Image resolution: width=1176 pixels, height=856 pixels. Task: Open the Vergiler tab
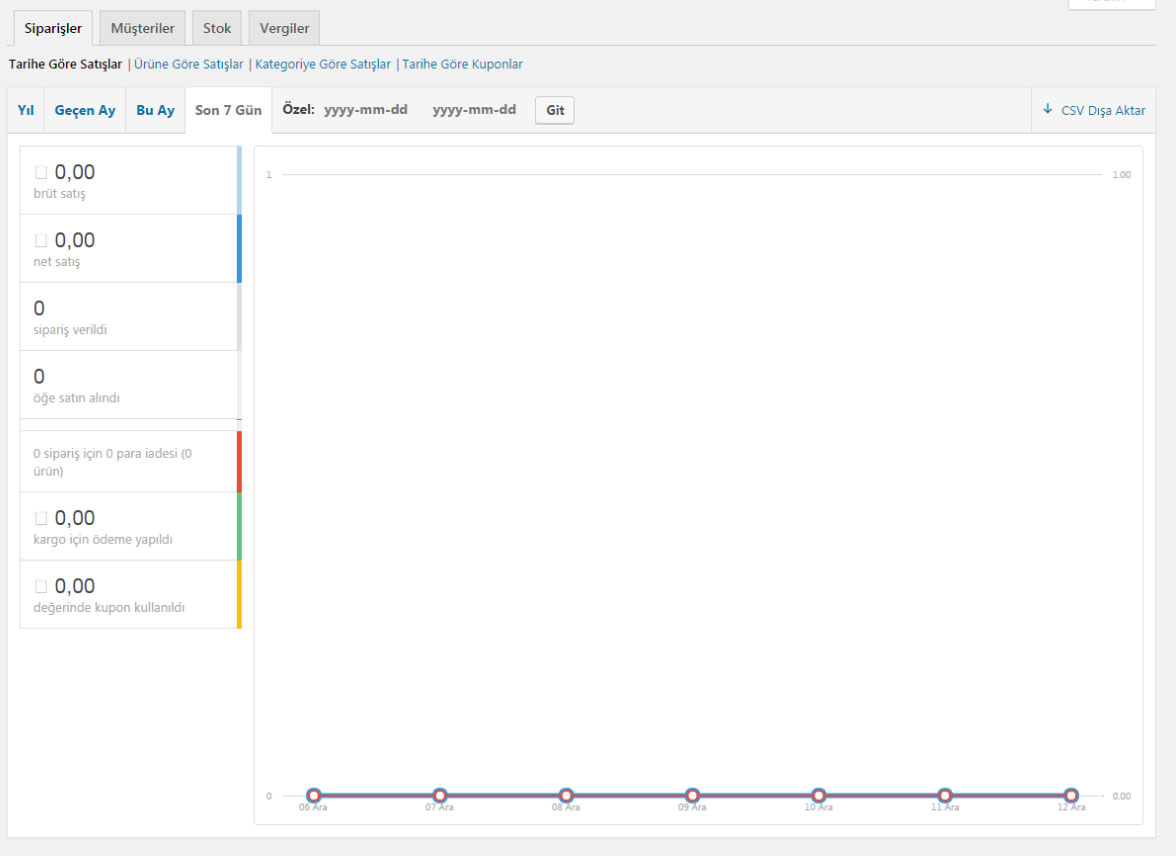(x=284, y=29)
